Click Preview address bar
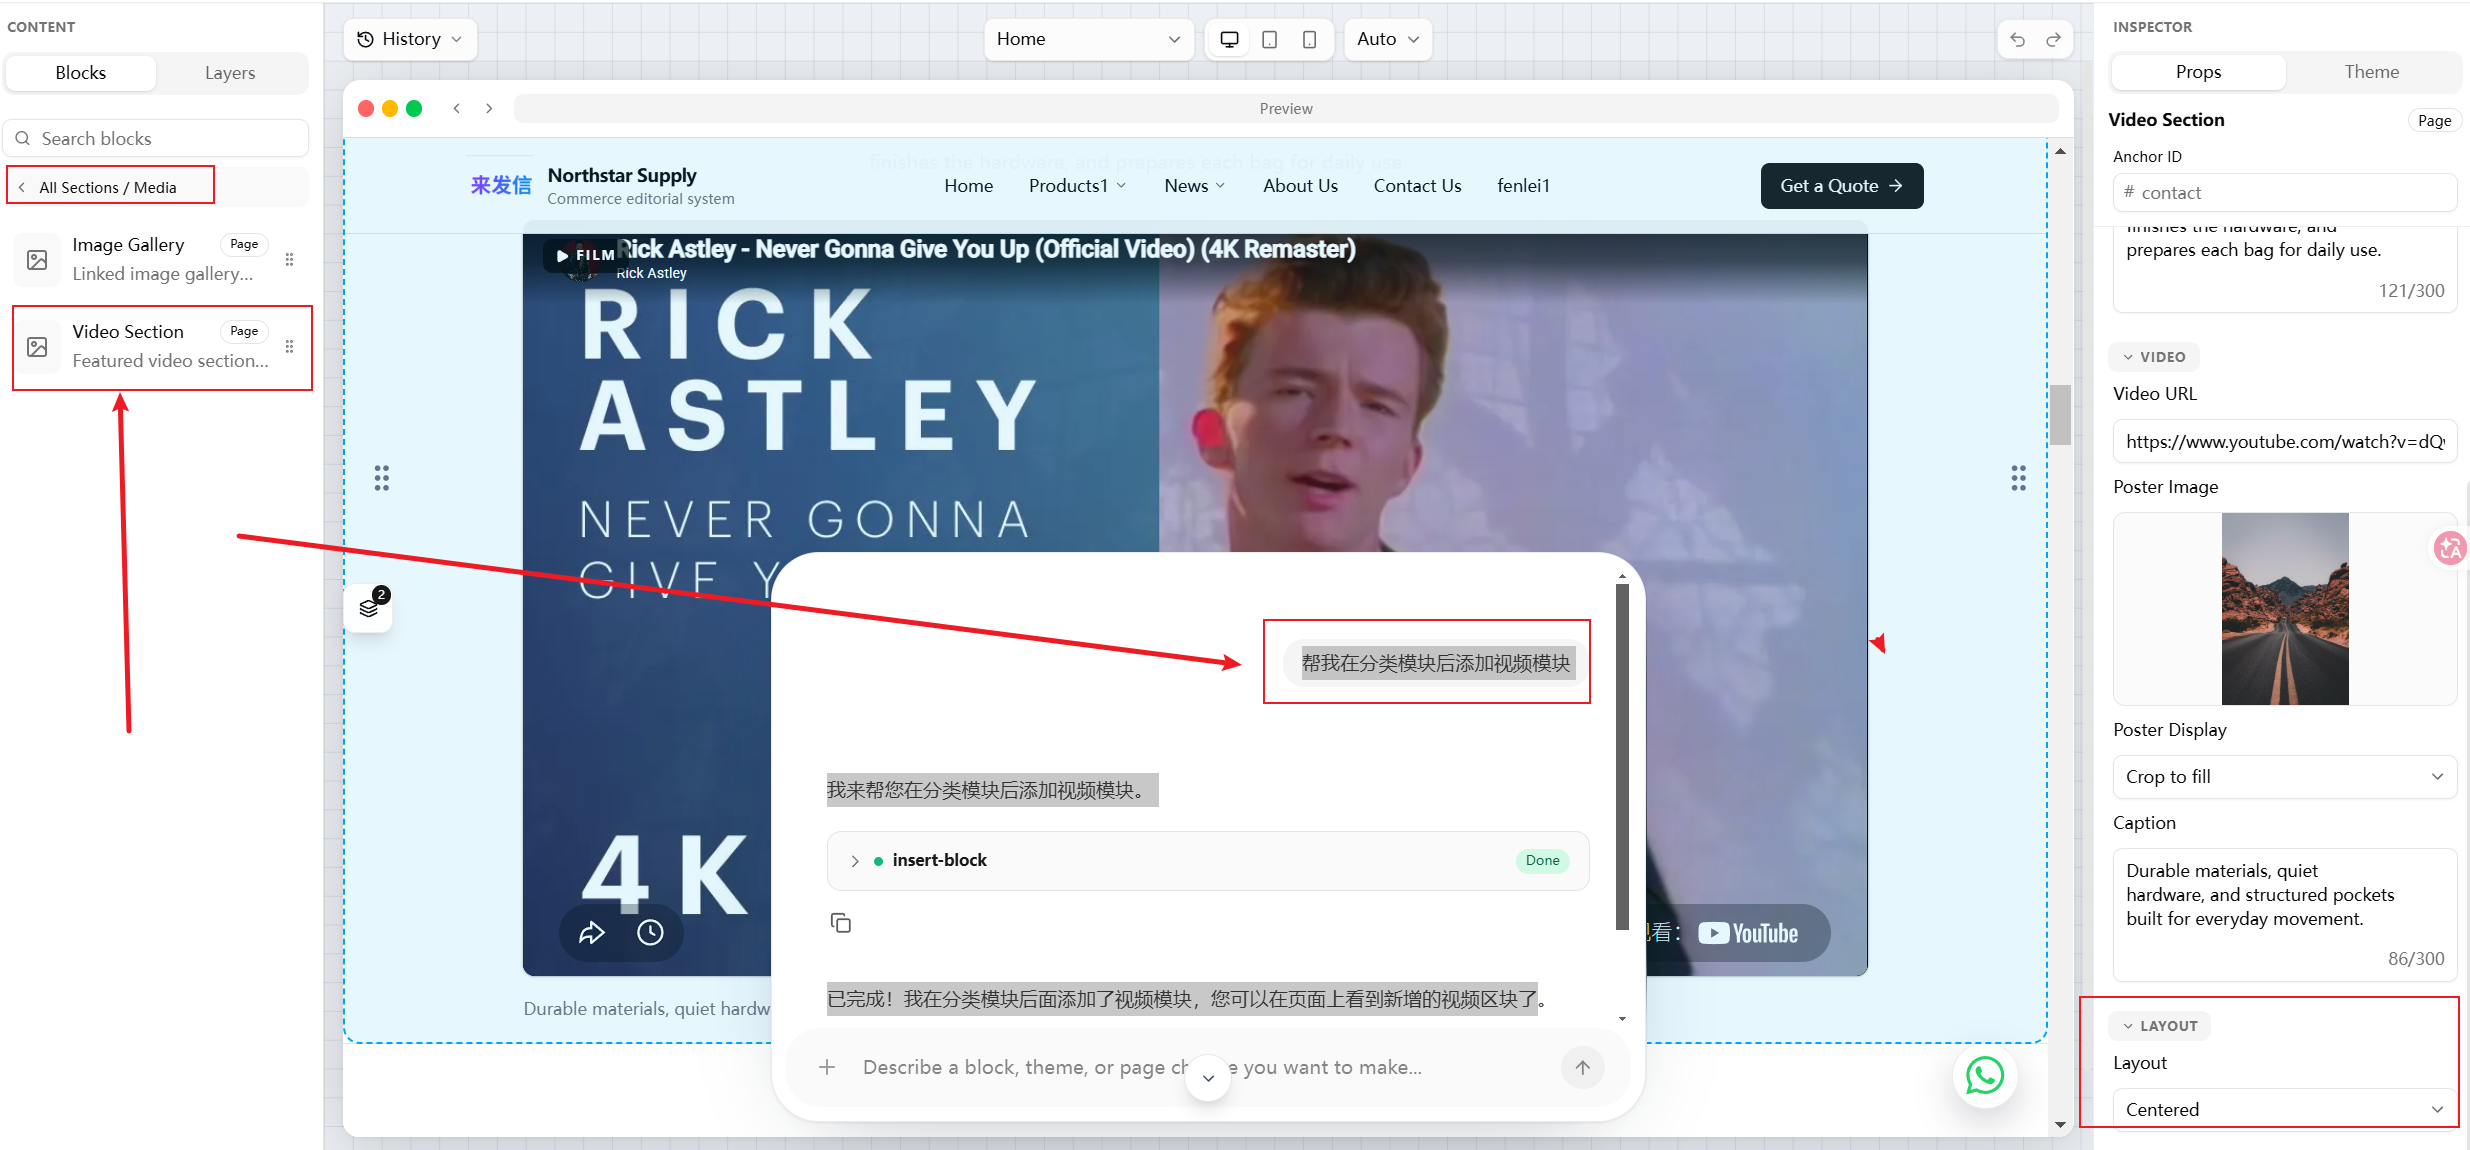The image size is (2470, 1150). (x=1286, y=108)
